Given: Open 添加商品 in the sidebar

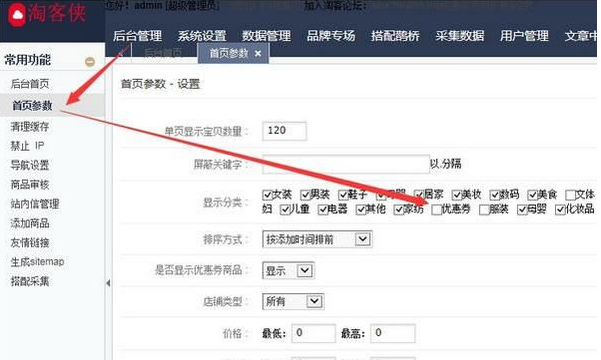Looking at the screenshot, I should [x=30, y=224].
